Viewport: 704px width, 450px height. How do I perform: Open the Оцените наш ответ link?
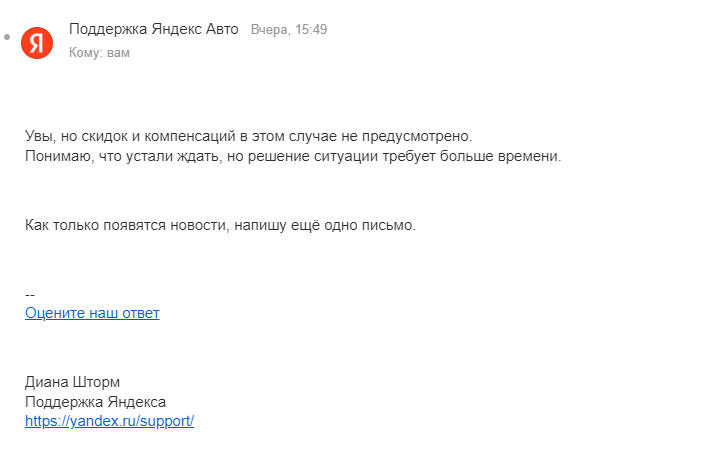(x=92, y=313)
